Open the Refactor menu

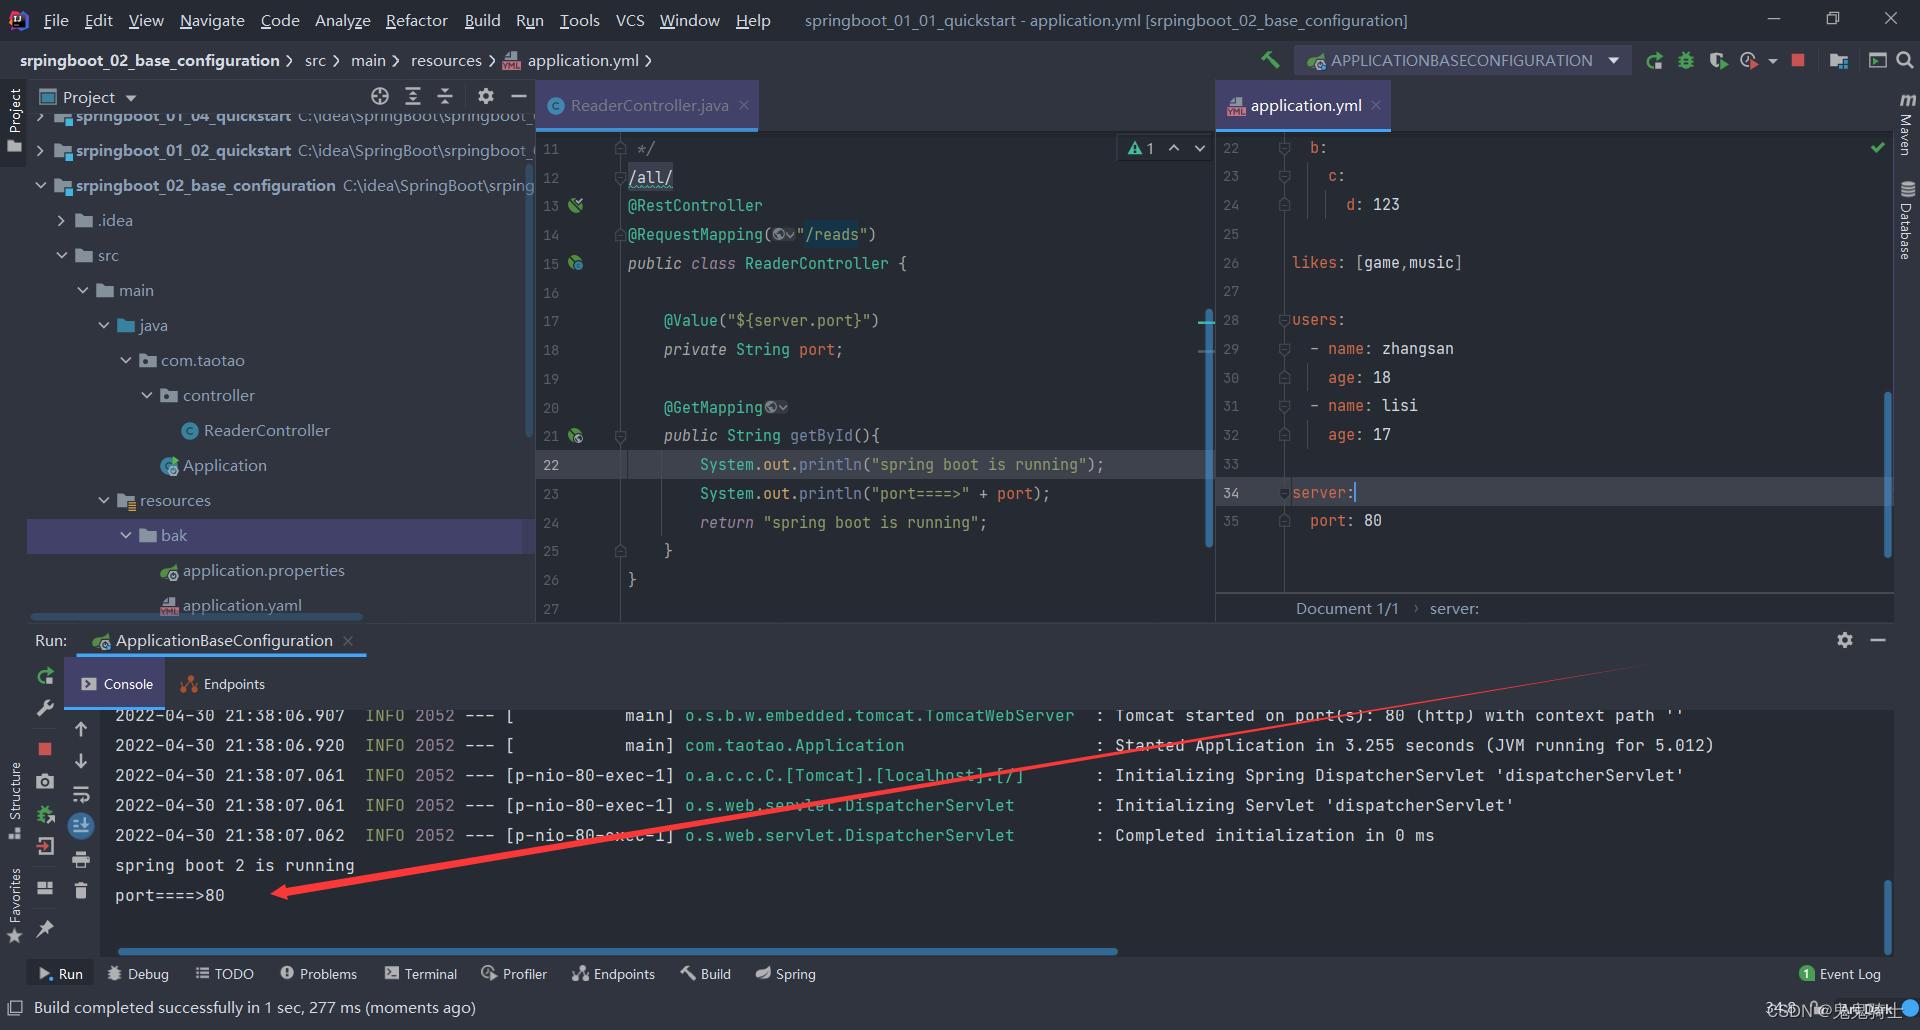416,20
